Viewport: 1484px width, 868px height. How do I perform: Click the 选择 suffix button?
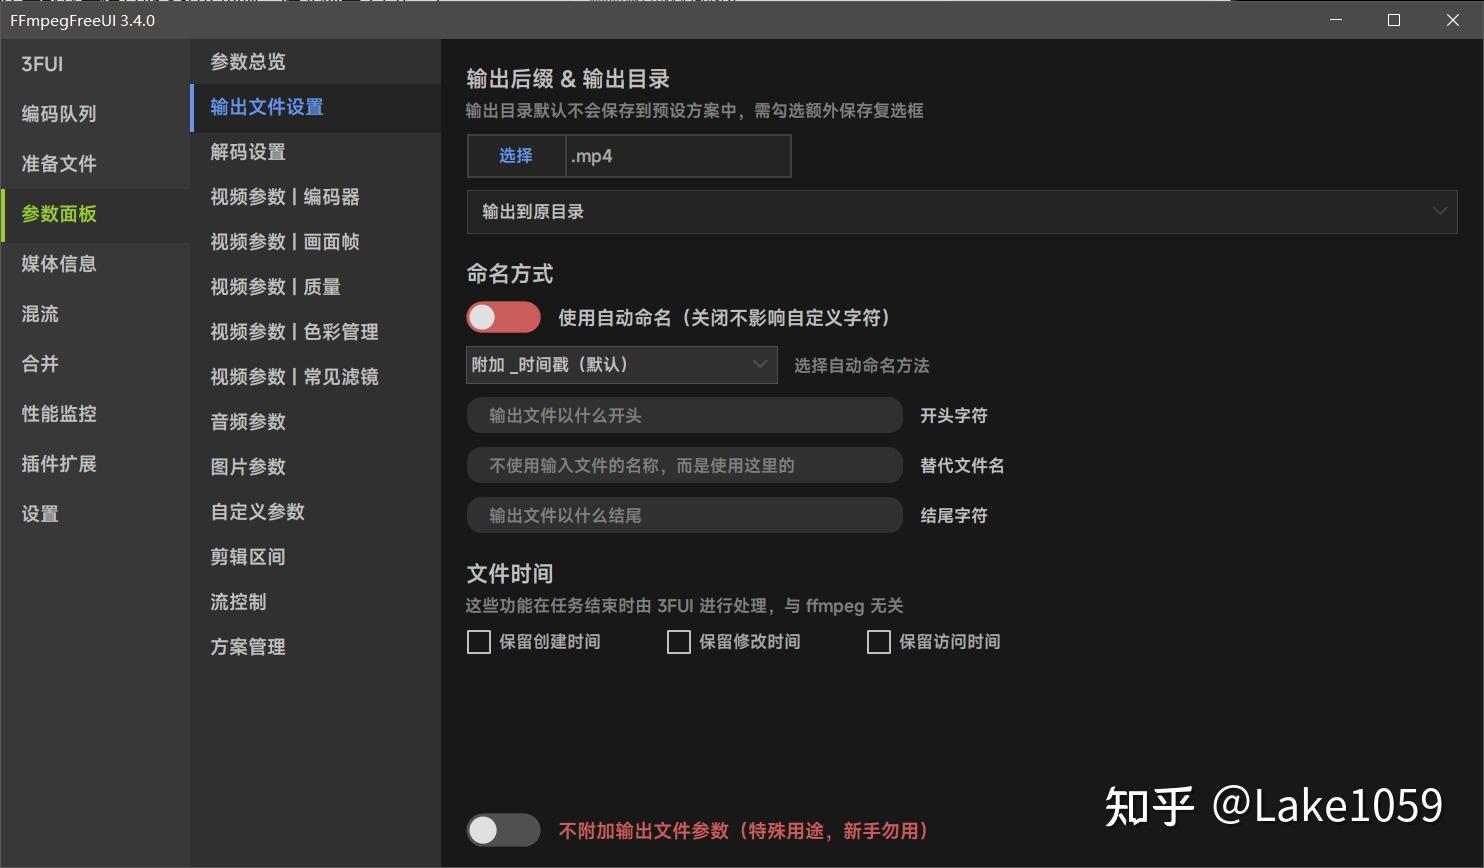(515, 156)
